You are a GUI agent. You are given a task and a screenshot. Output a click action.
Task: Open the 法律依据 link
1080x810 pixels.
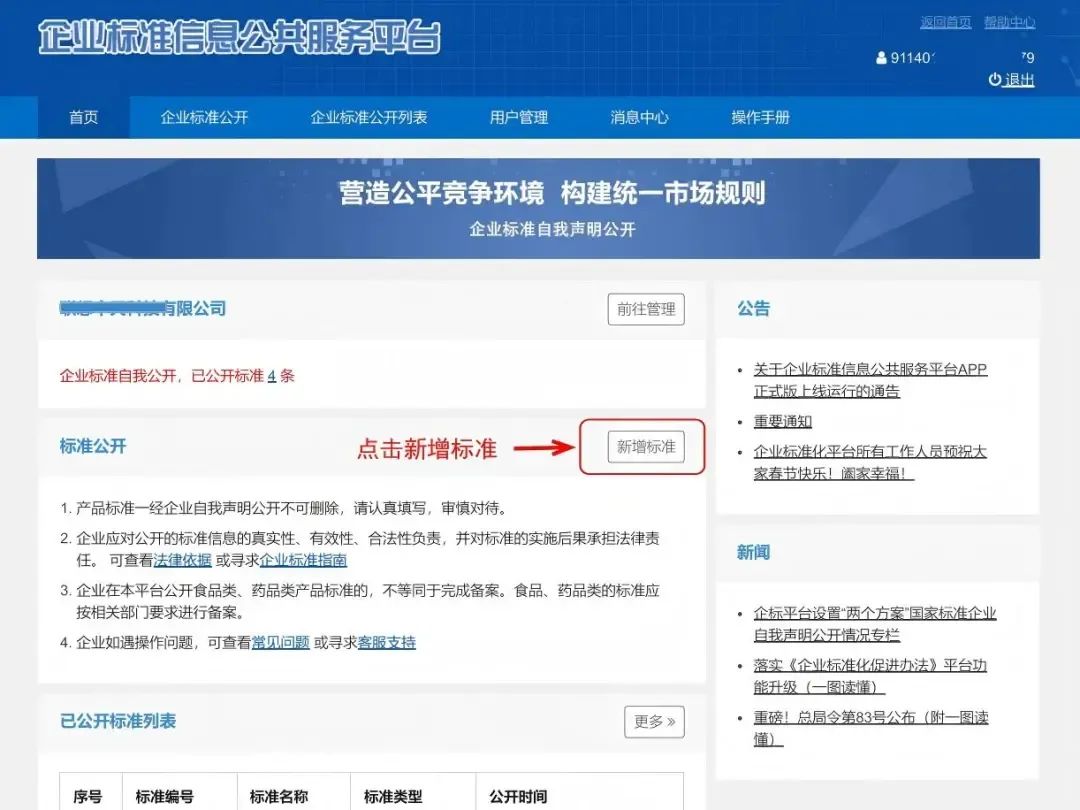pyautogui.click(x=183, y=560)
